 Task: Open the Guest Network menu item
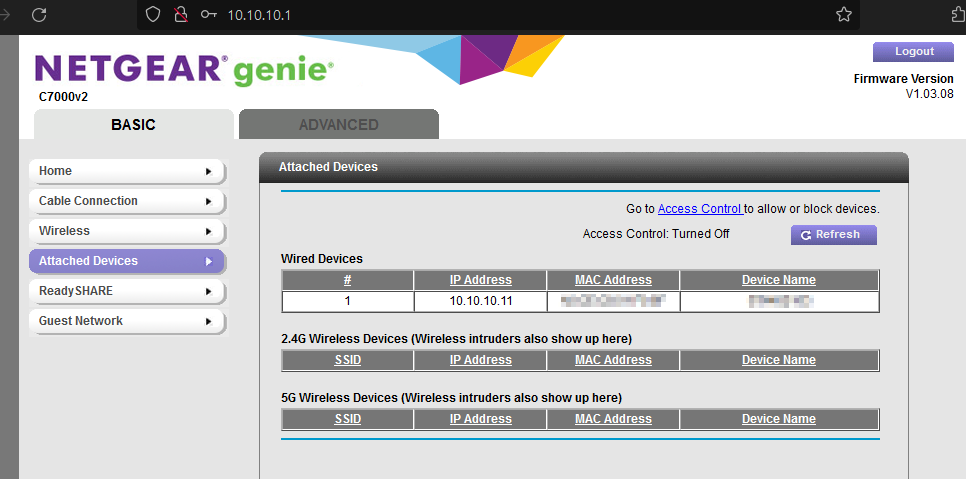click(x=126, y=321)
